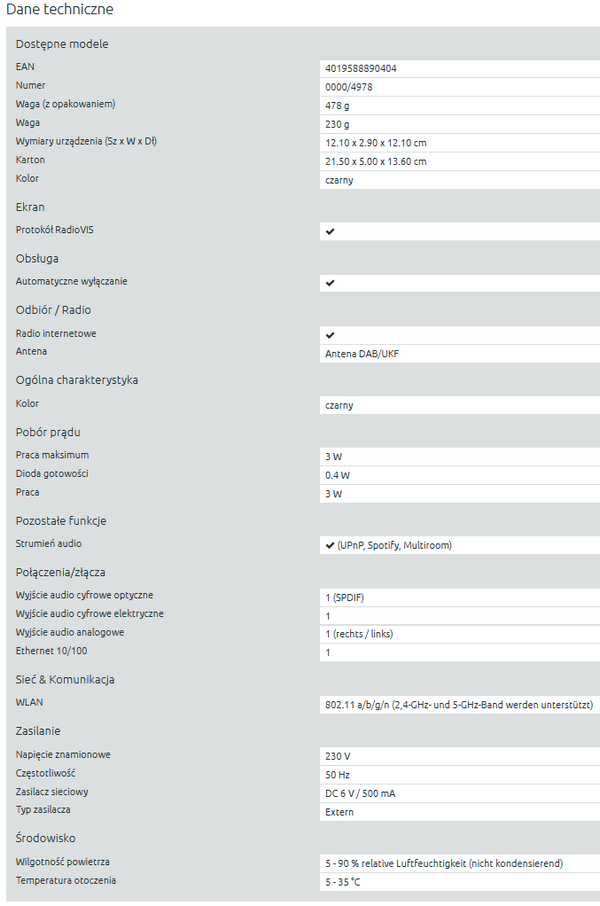
Task: Click the "Pobór prądu" section header
Action: click(48, 432)
